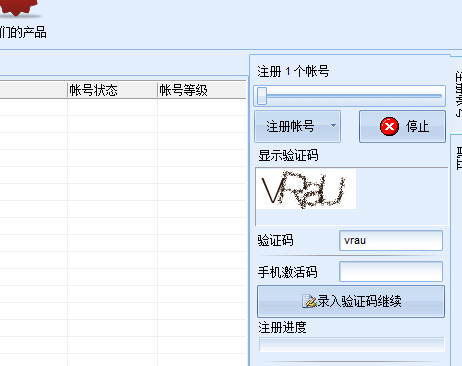Click the 们的产品 caption under the logo
Viewport: 462px width, 366px height.
point(23,33)
